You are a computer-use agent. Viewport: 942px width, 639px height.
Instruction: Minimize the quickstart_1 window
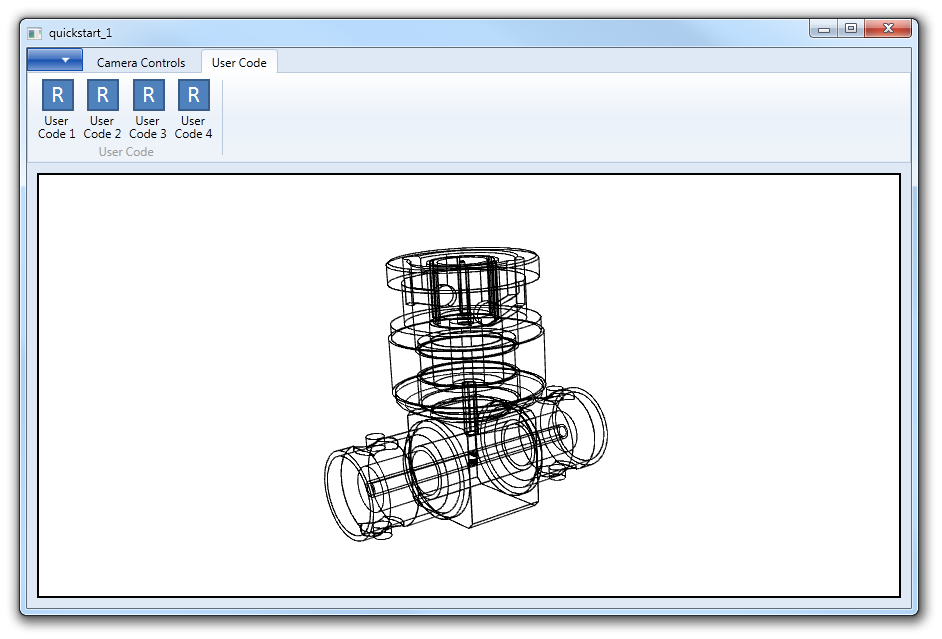824,30
